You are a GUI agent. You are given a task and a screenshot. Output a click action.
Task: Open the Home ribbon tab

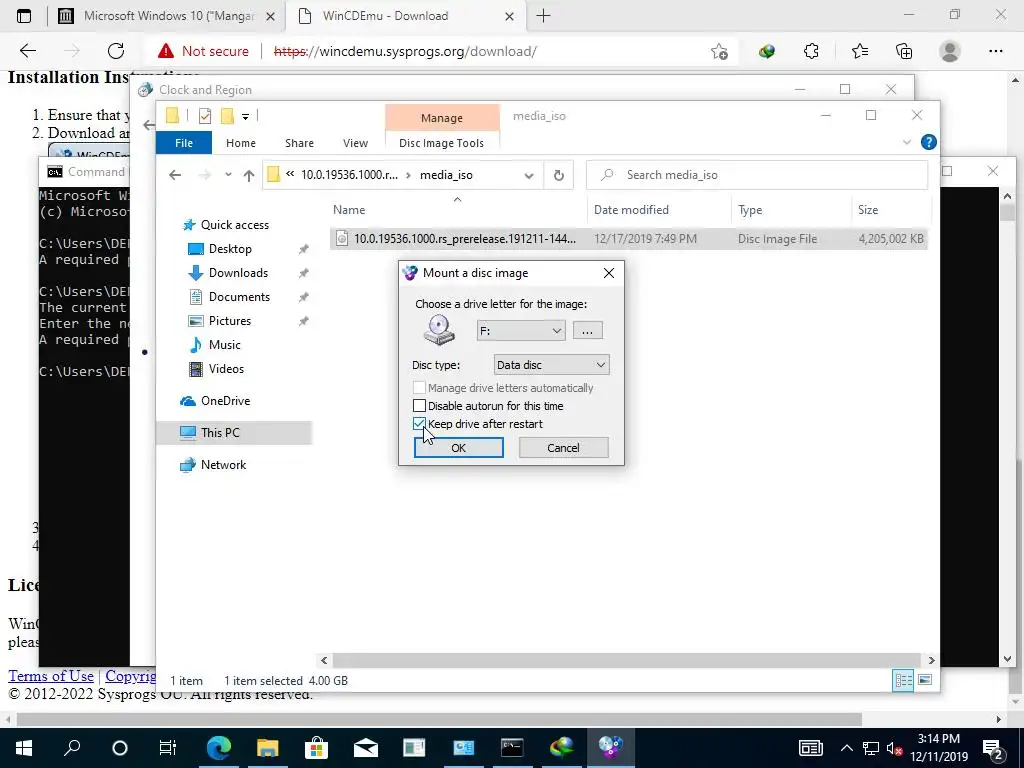click(x=240, y=143)
